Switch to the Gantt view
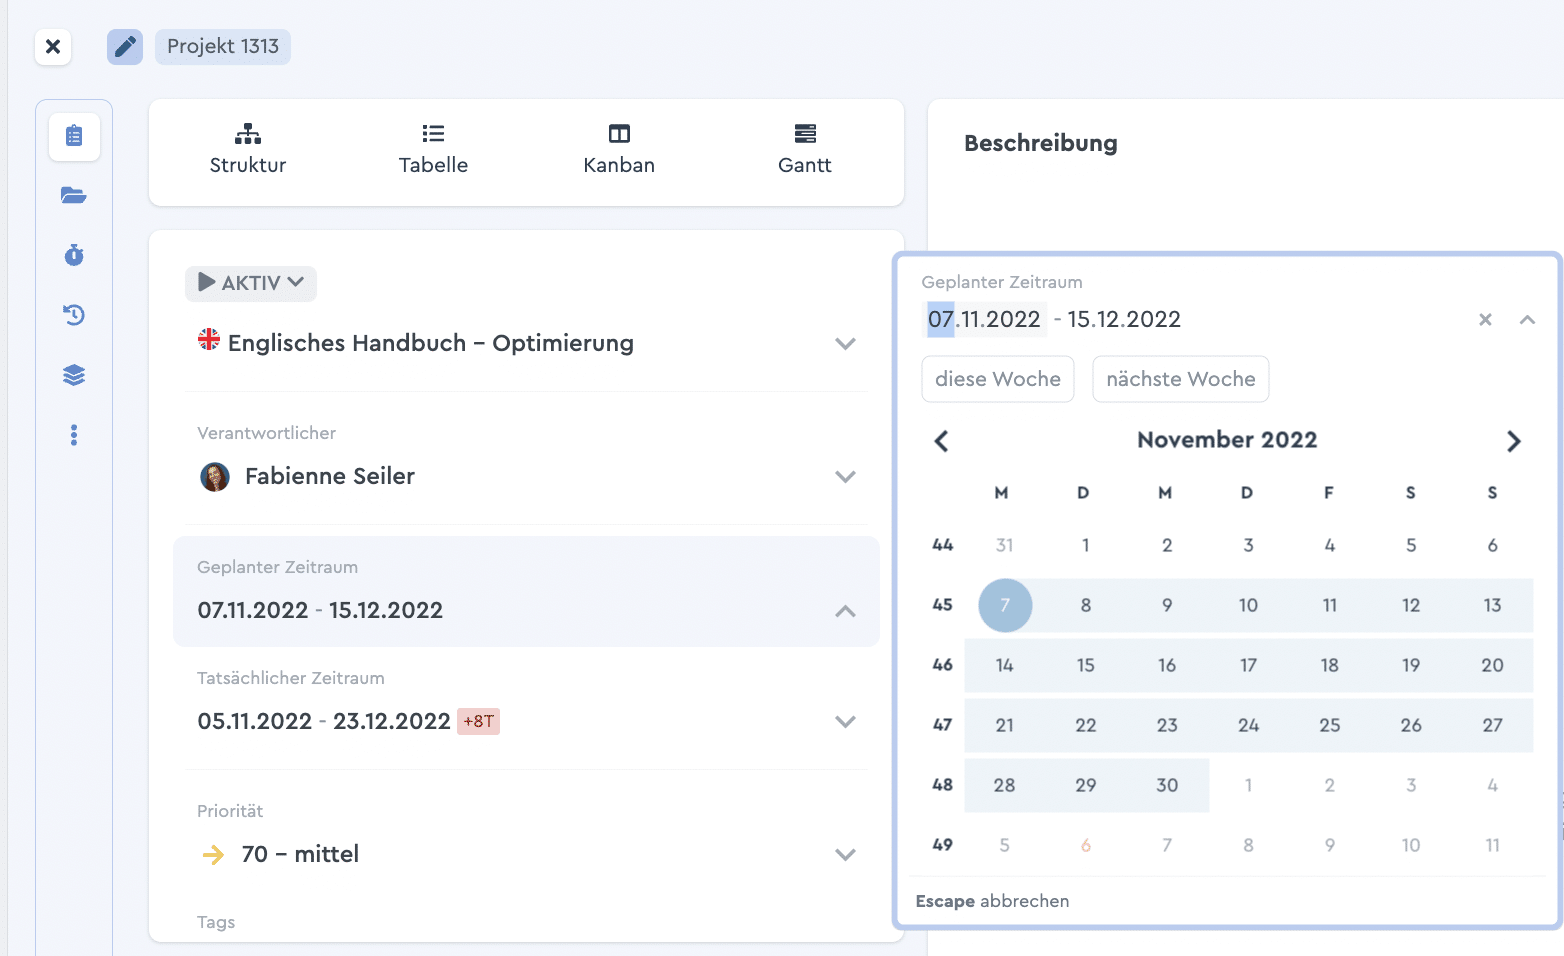This screenshot has height=956, width=1564. click(805, 150)
